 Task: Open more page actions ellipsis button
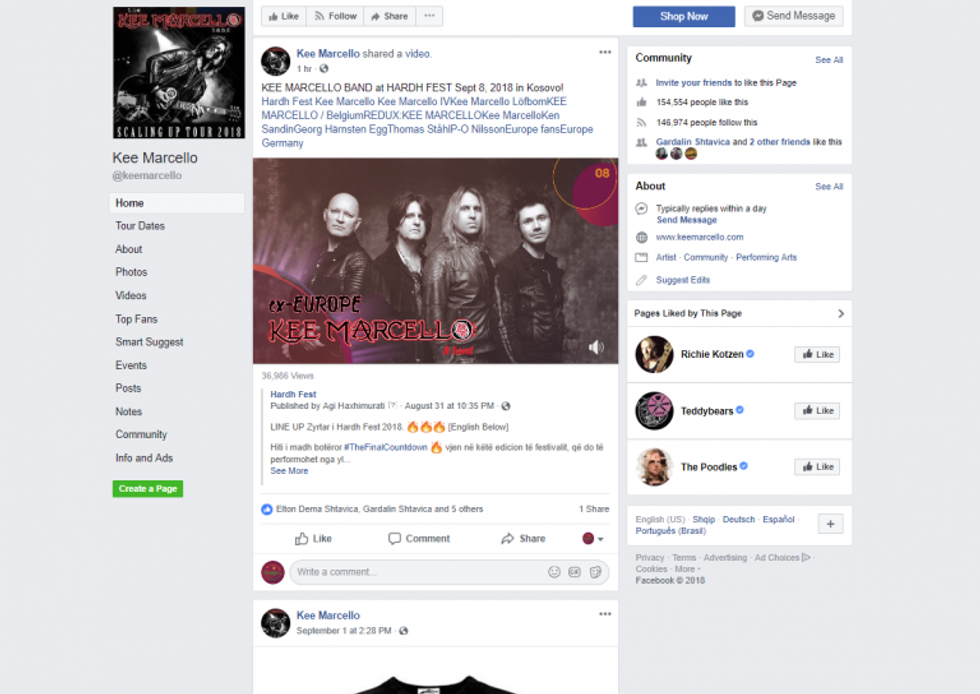[x=429, y=16]
